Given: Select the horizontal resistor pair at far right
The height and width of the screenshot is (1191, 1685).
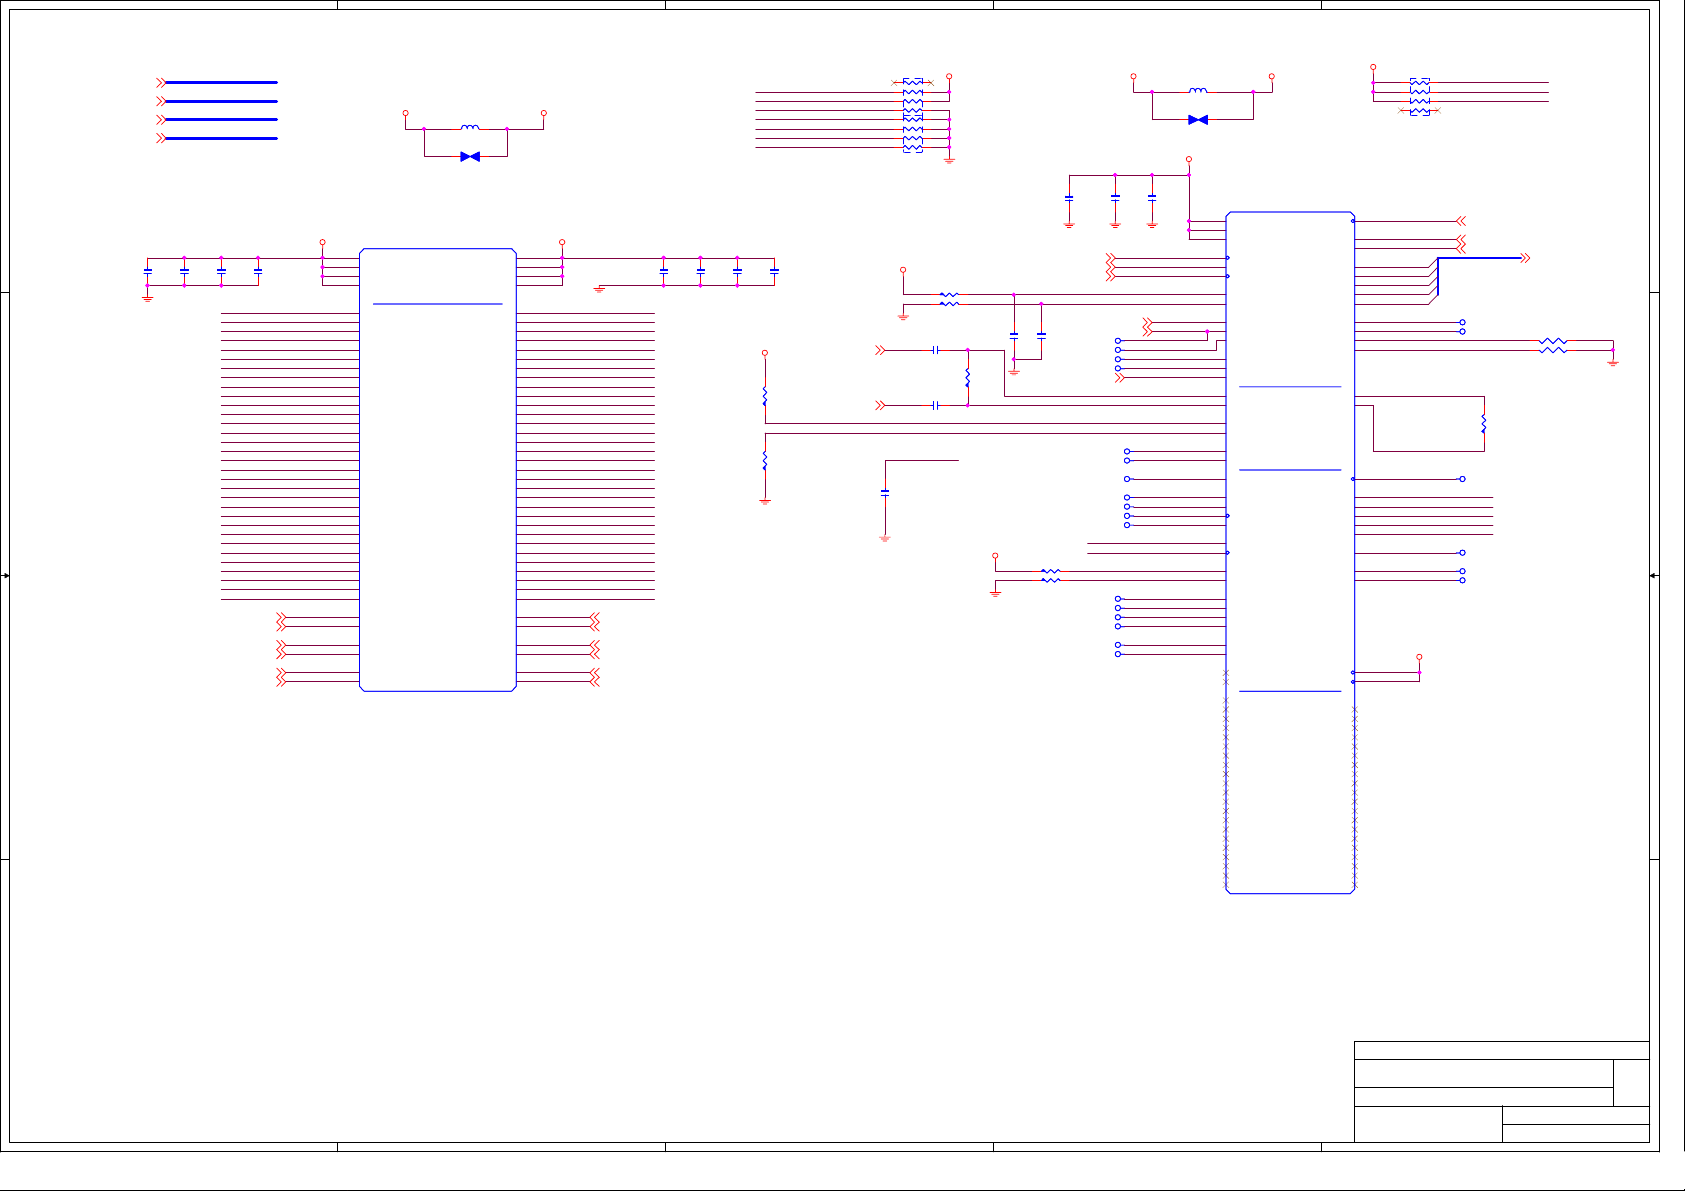Looking at the screenshot, I should click(x=1553, y=345).
